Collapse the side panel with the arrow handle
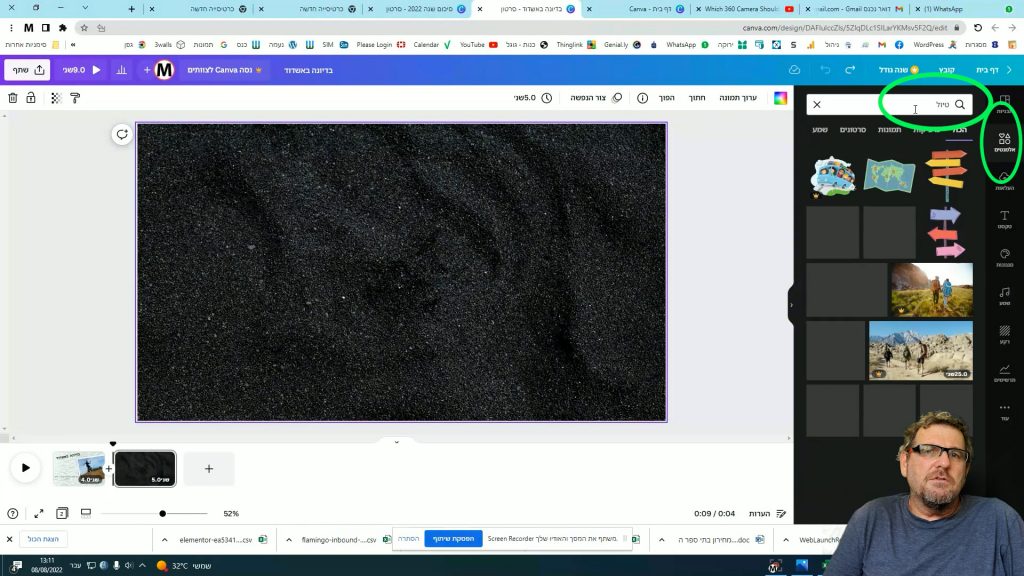Image resolution: width=1024 pixels, height=576 pixels. [x=792, y=305]
